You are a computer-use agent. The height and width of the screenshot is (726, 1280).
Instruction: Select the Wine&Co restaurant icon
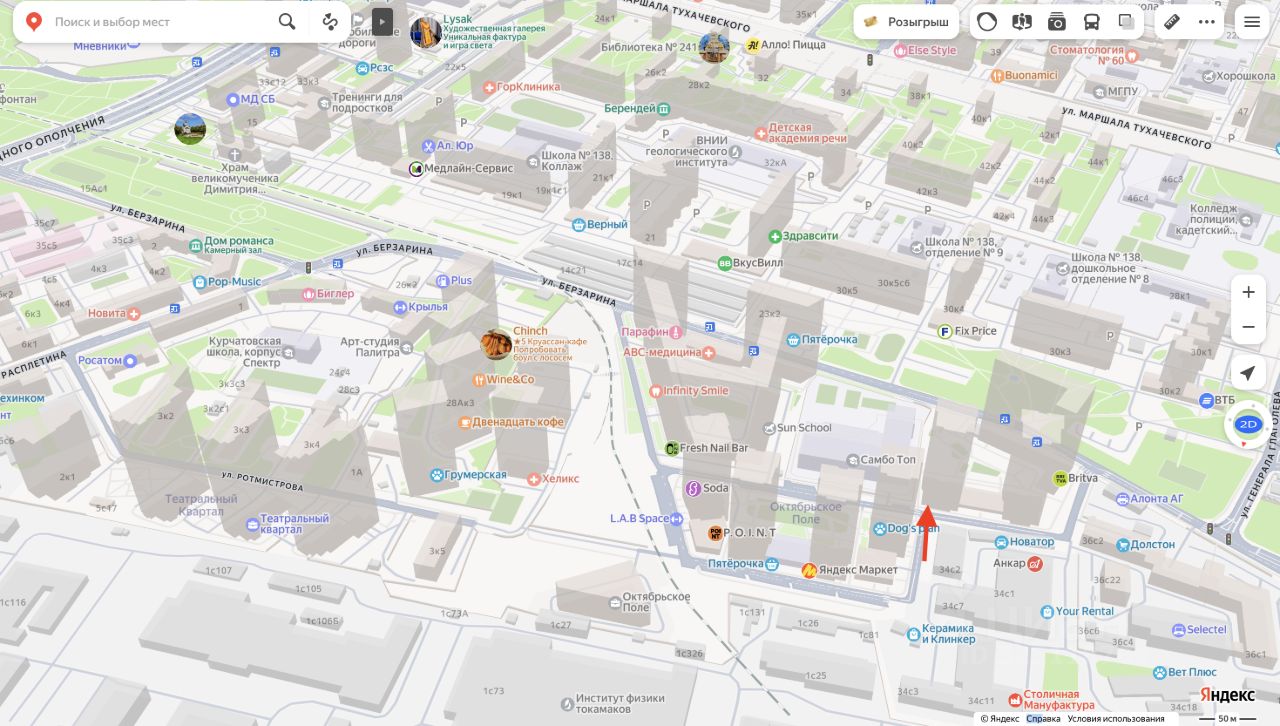tap(479, 380)
